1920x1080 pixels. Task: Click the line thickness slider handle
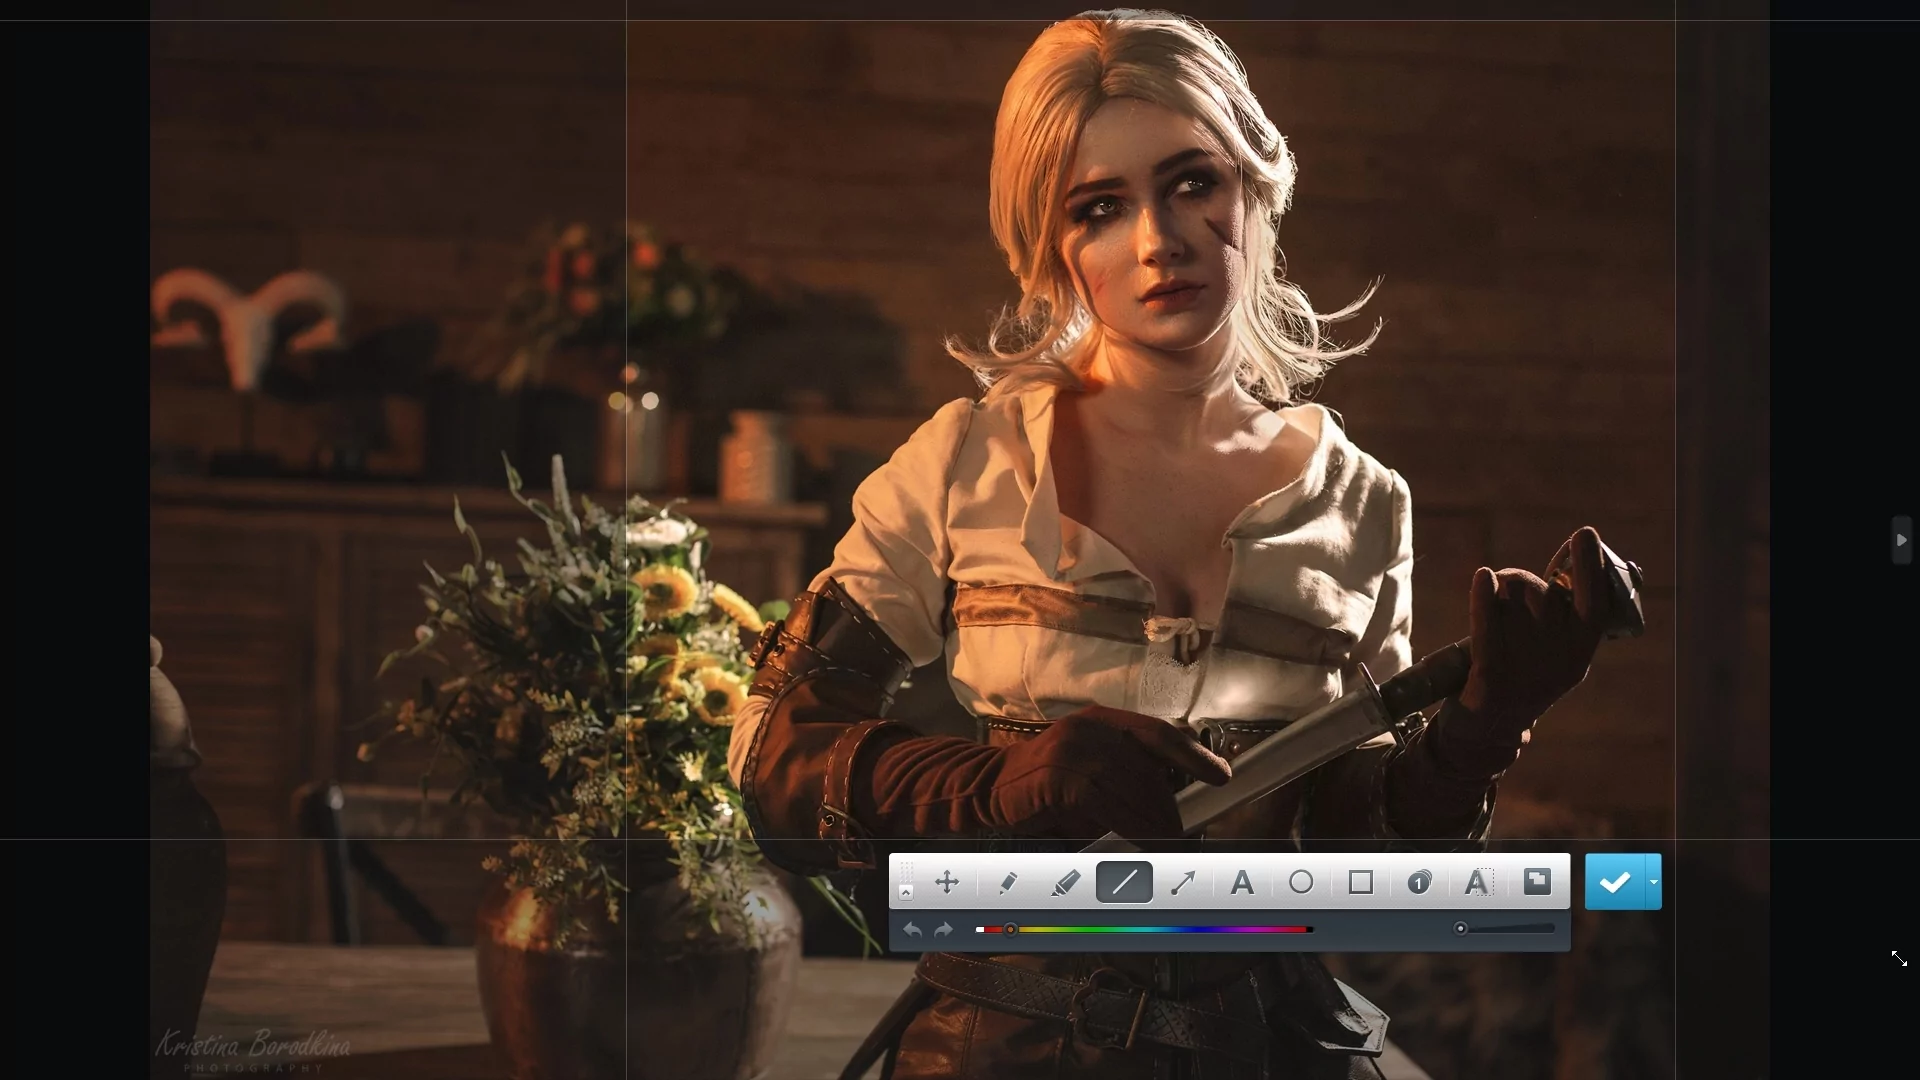click(x=1461, y=929)
